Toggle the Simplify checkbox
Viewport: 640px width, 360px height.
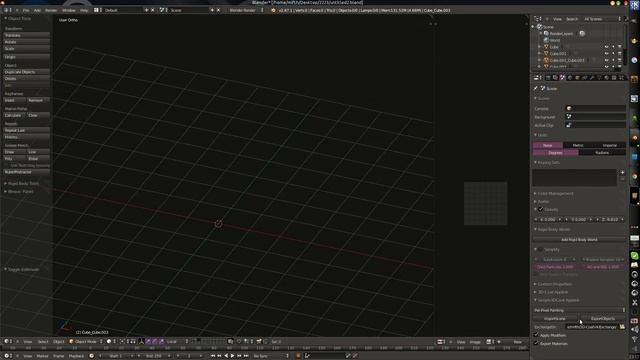(x=540, y=249)
